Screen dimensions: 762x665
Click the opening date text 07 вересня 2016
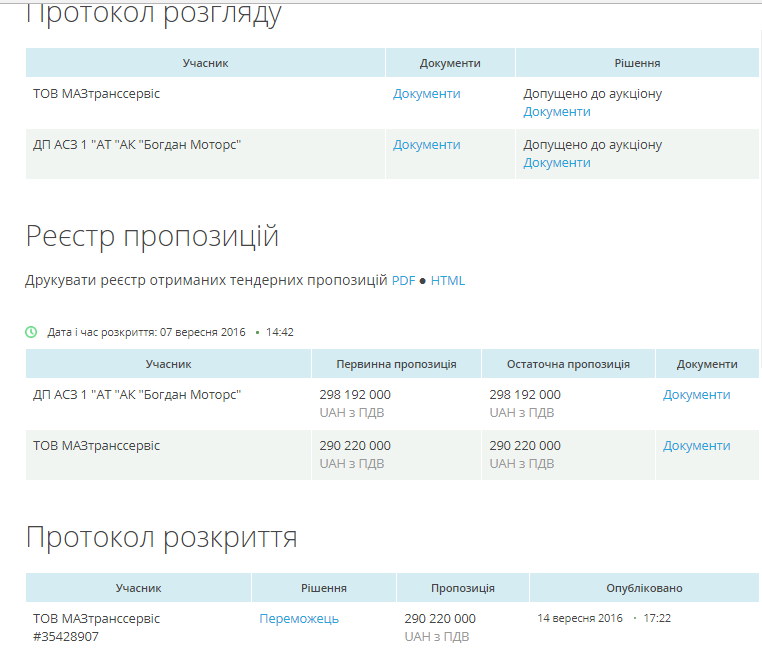click(x=201, y=332)
